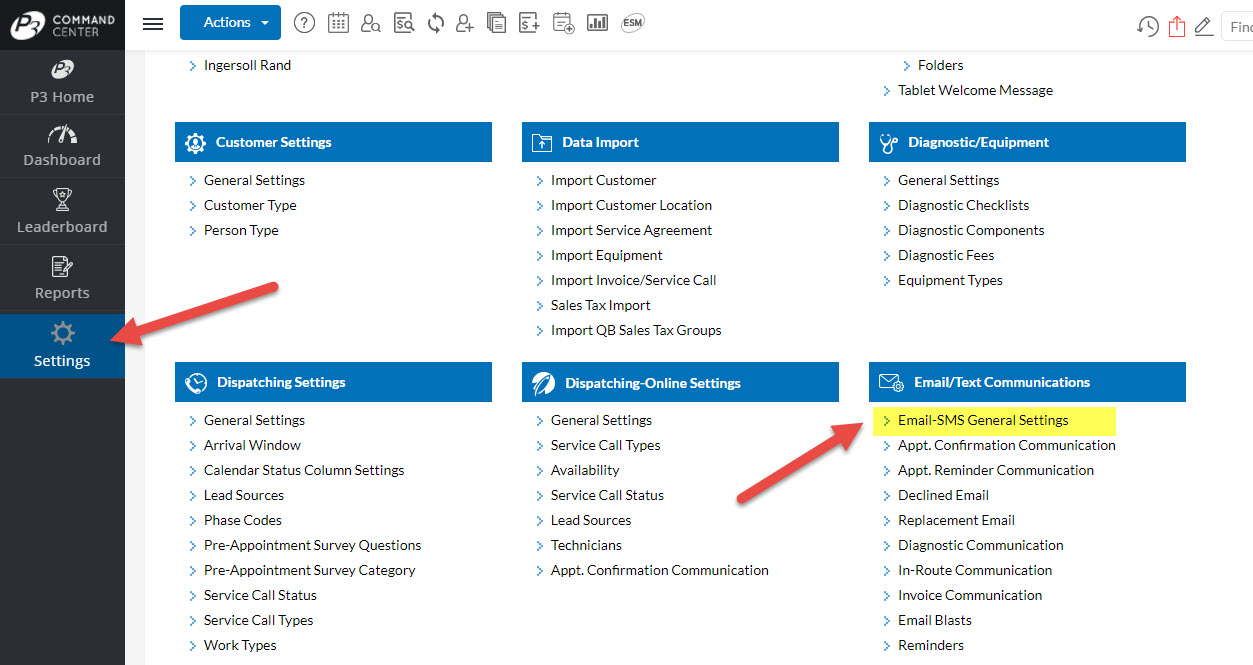Click the red export/share icon
The image size is (1253, 665).
1175,26
